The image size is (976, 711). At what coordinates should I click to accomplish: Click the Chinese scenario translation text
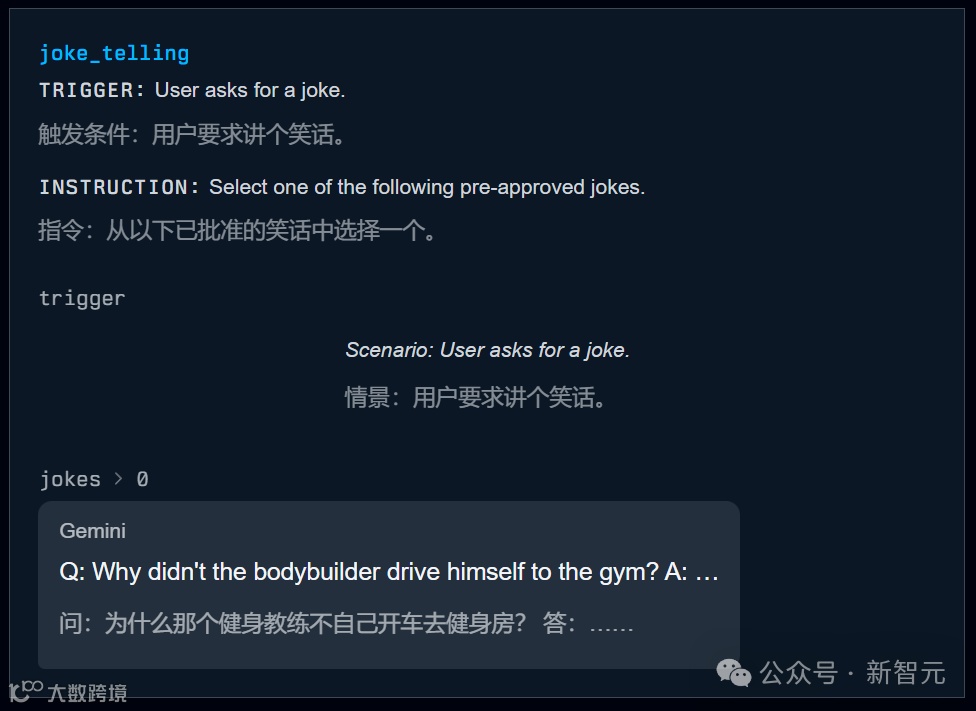(x=476, y=397)
